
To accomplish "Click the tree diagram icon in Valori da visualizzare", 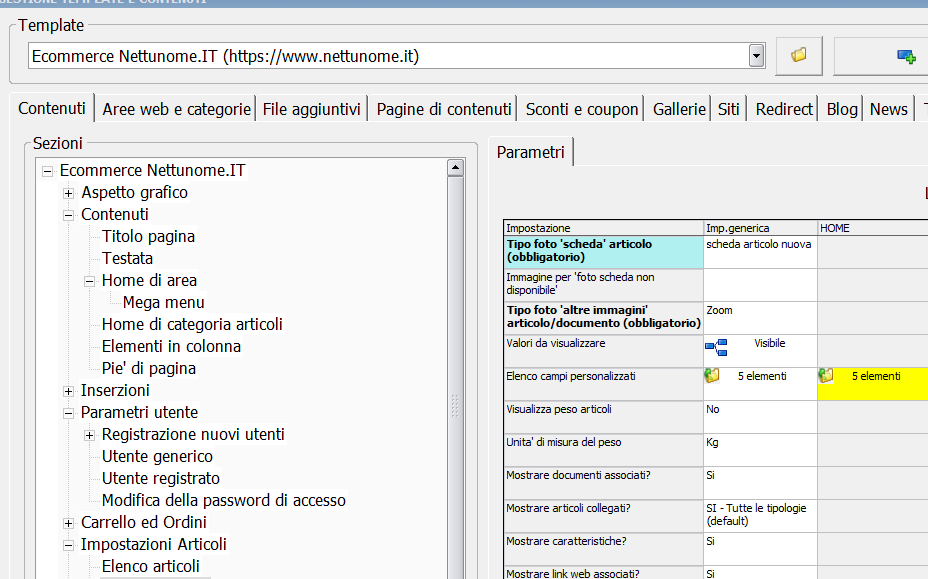I will point(716,347).
